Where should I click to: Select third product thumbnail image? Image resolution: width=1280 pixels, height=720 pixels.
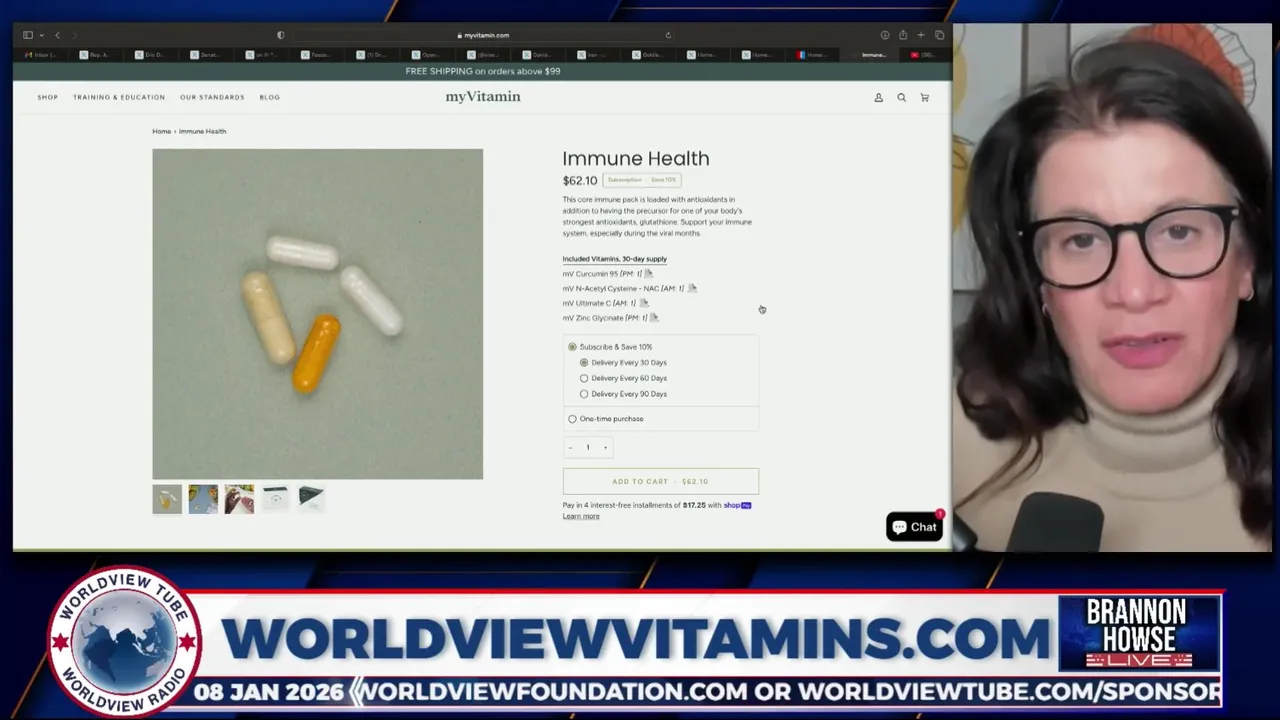[x=239, y=499]
